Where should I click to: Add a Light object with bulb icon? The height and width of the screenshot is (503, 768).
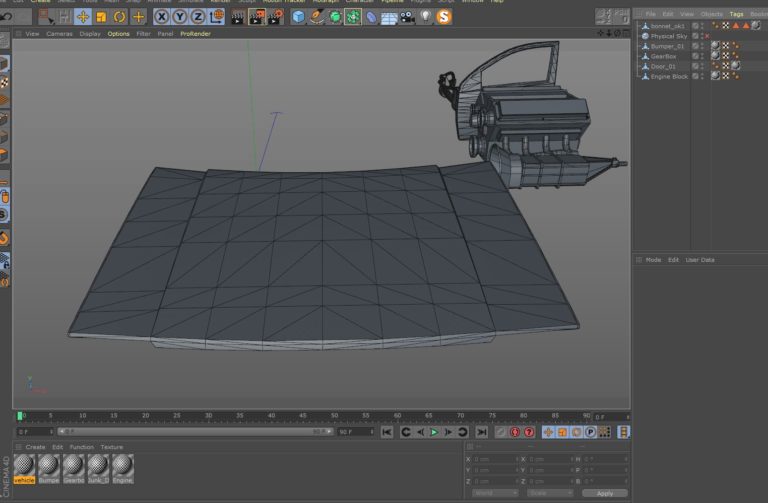(426, 17)
